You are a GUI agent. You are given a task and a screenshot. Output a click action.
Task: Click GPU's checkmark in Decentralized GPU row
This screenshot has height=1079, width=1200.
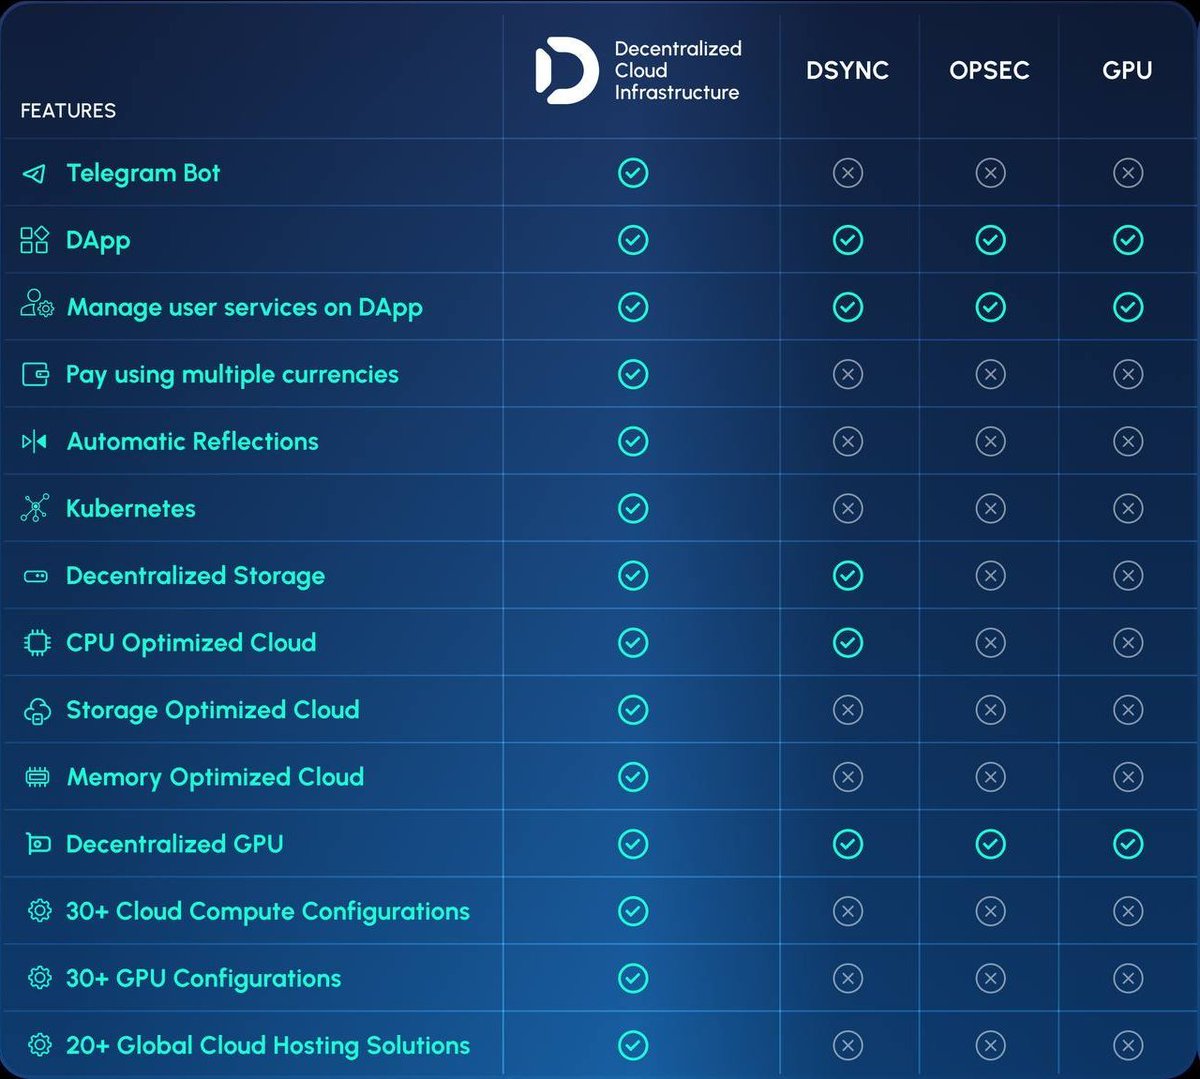pyautogui.click(x=1128, y=844)
